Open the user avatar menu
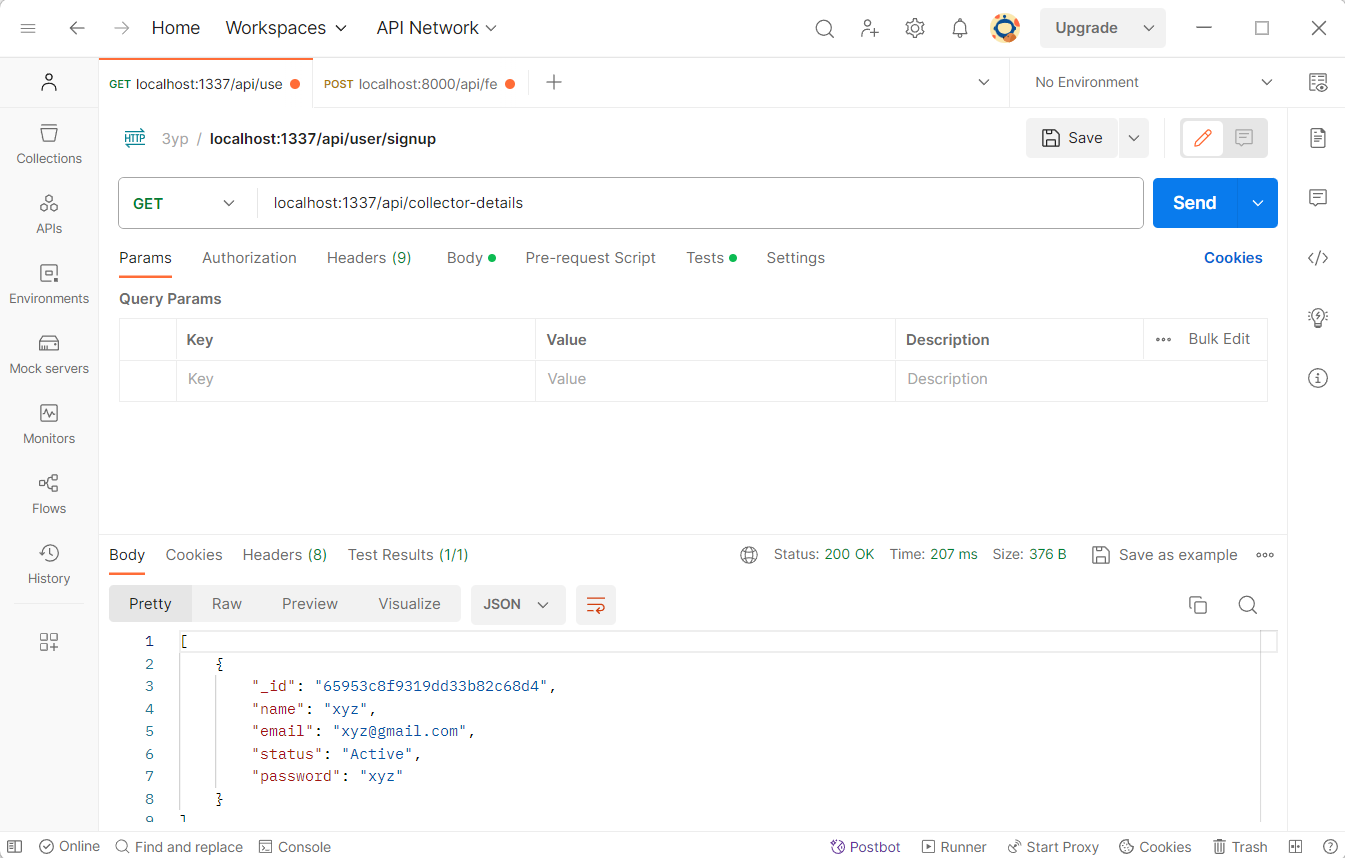Viewport: 1345px width, 858px height. click(x=1005, y=28)
